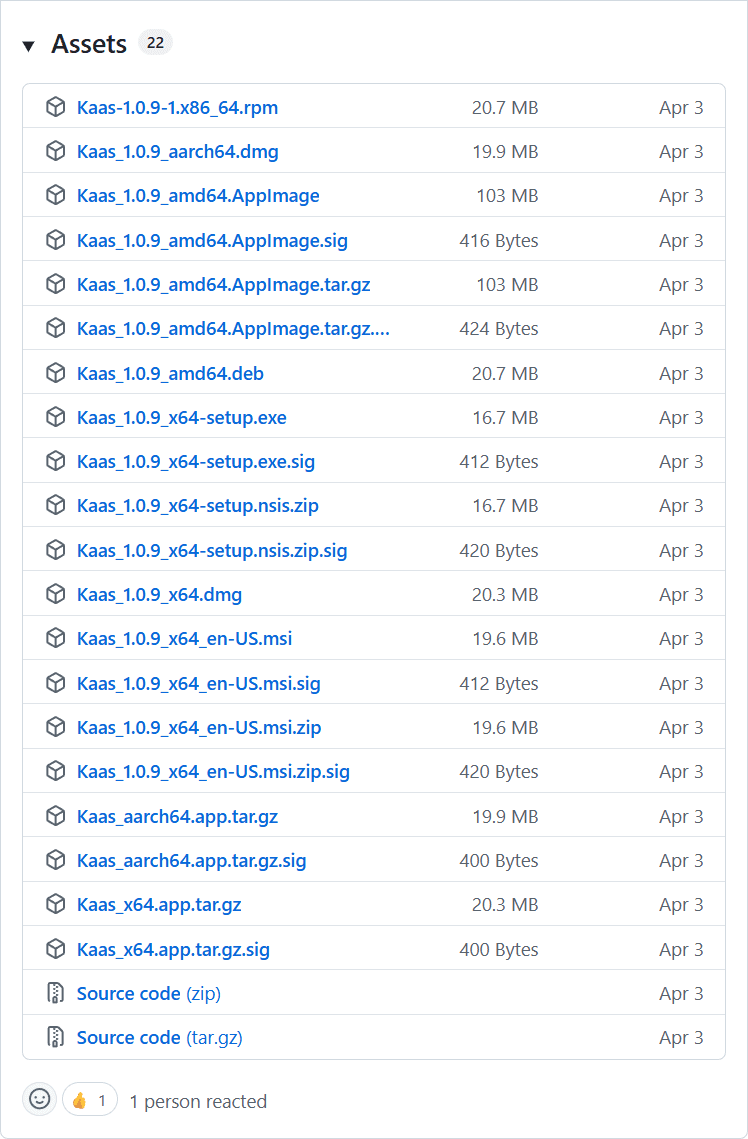Collapse the Assets section triangle
Image resolution: width=748 pixels, height=1139 pixels.
[x=28, y=46]
